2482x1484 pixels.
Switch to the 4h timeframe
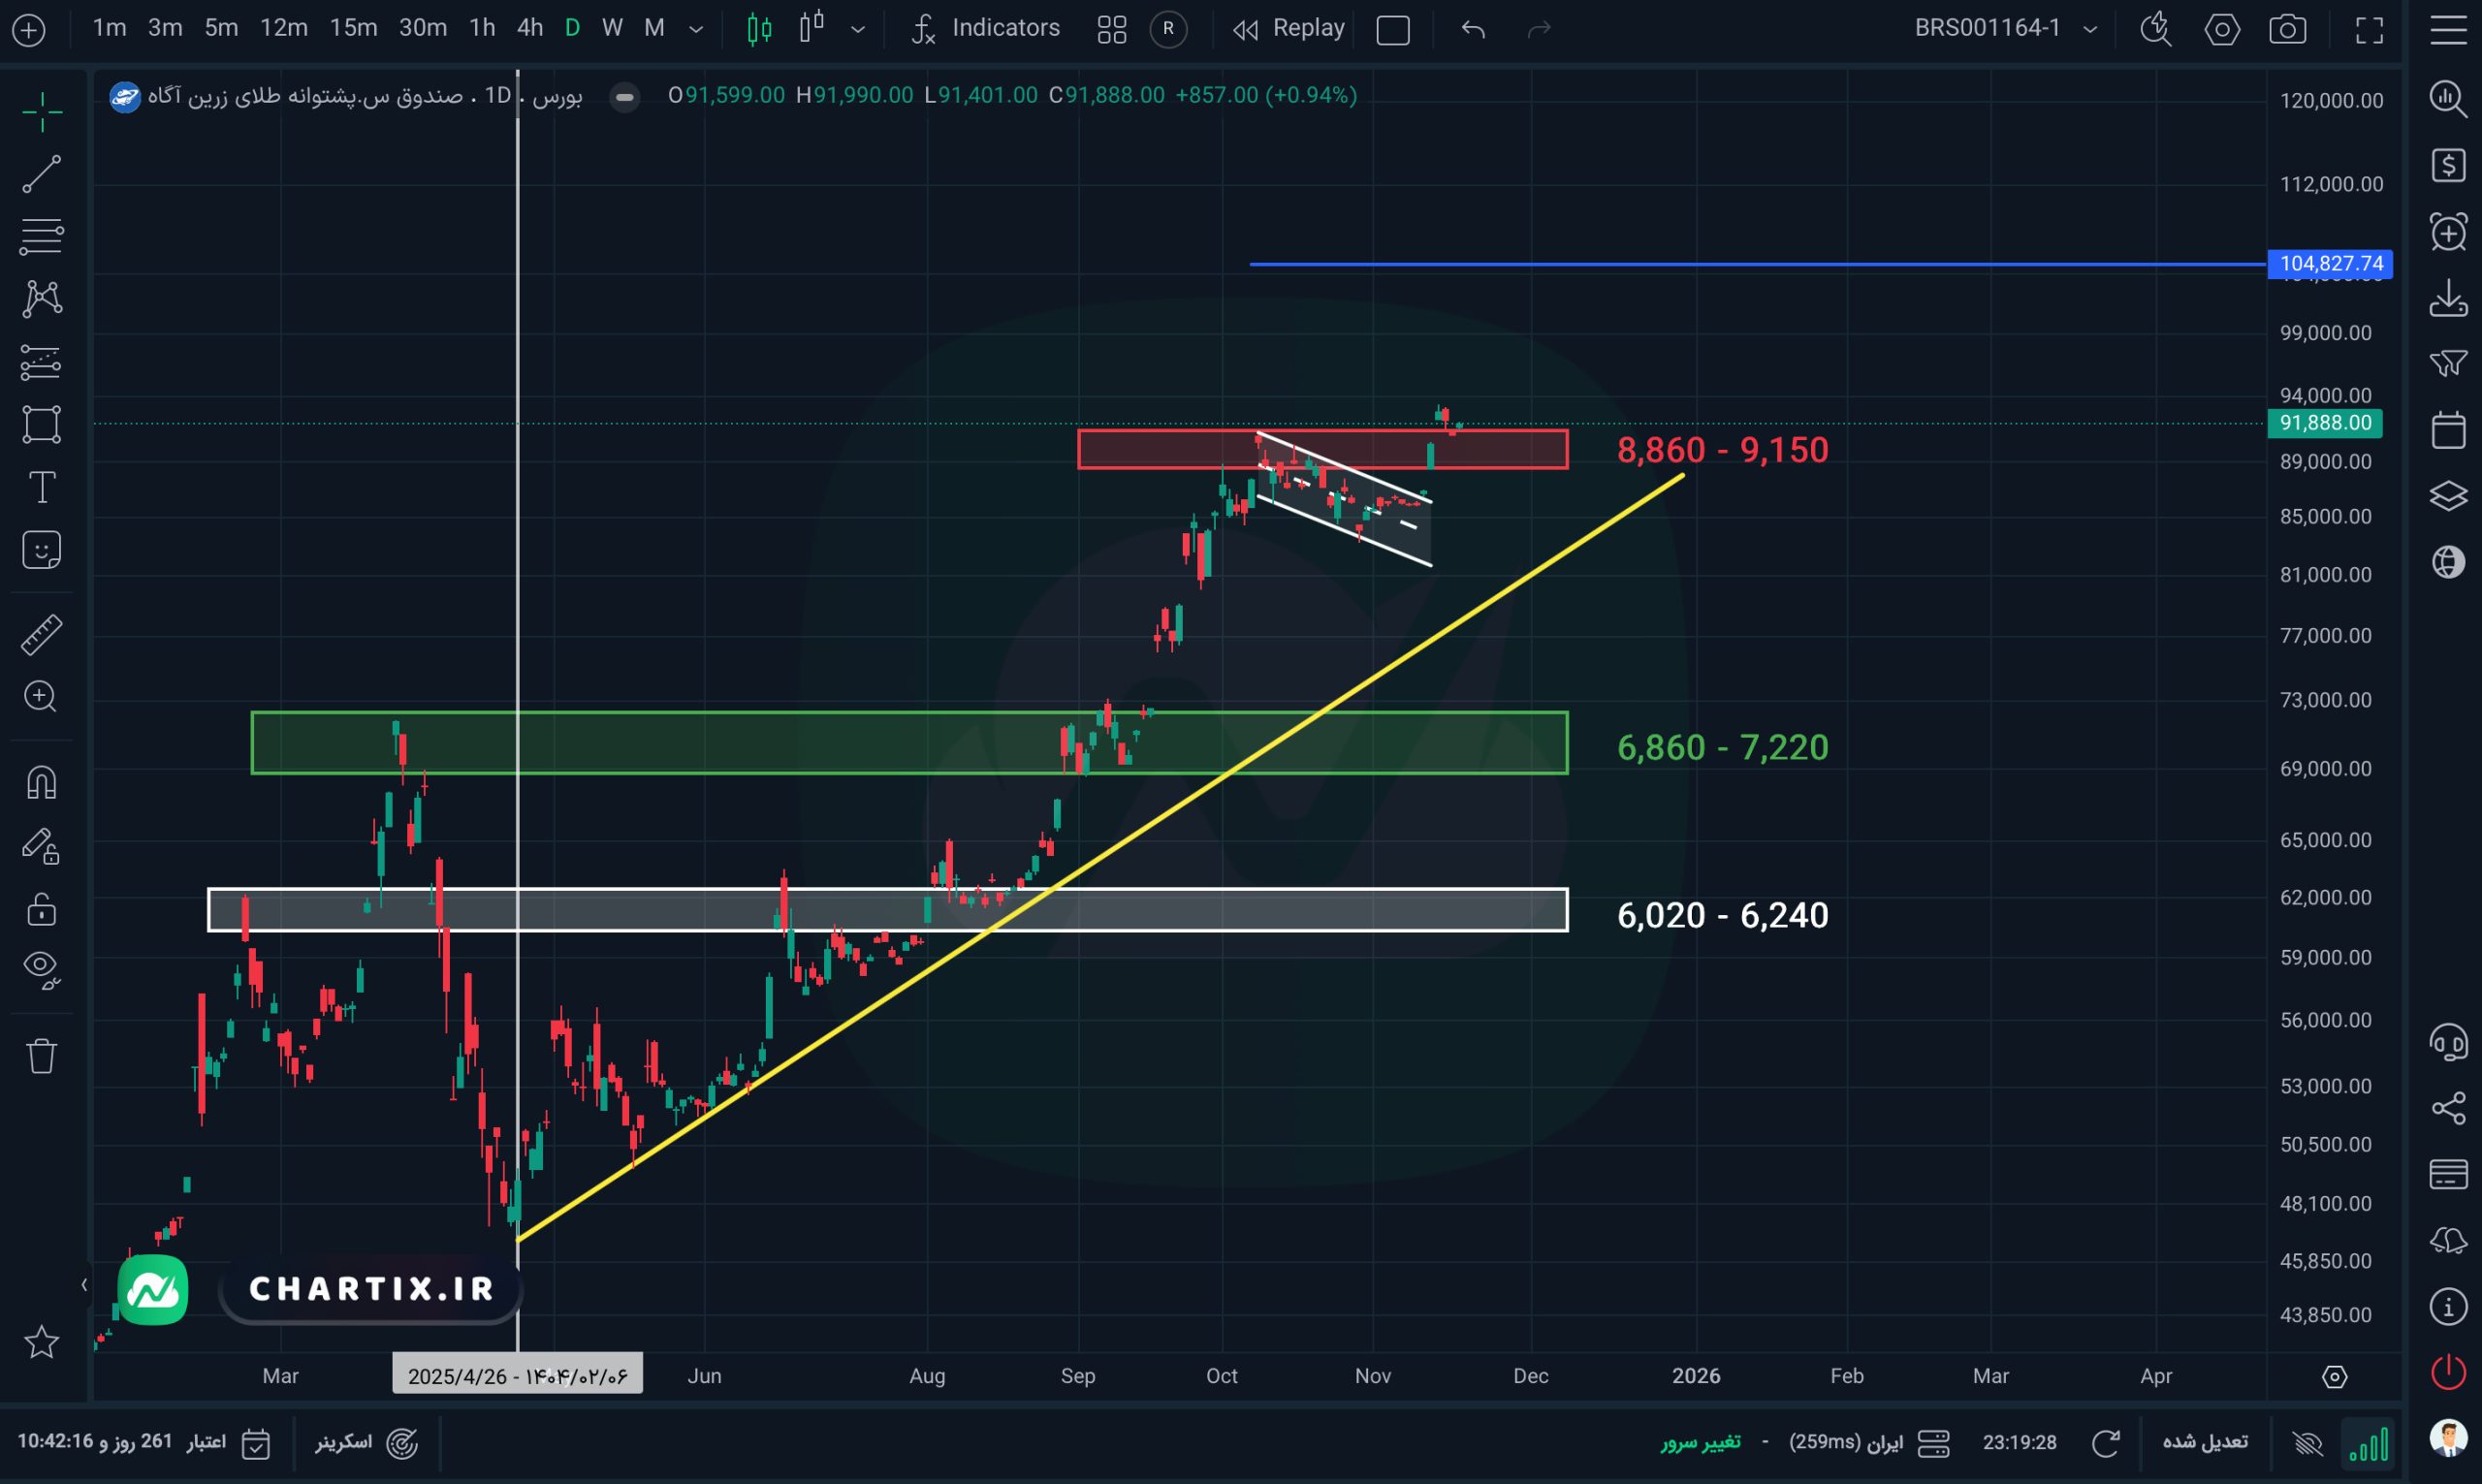529,28
